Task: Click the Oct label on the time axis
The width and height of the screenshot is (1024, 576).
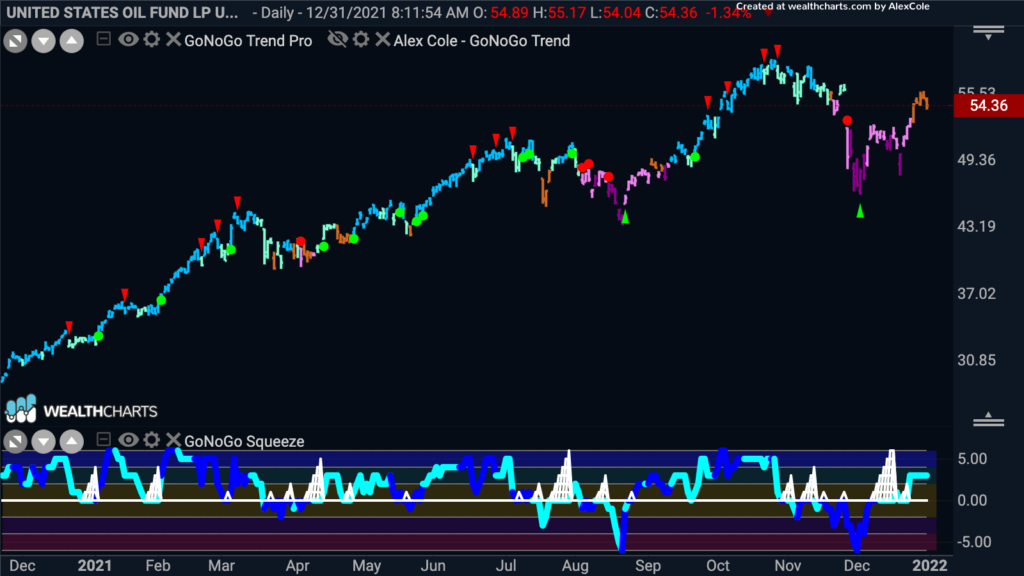Action: 718,566
